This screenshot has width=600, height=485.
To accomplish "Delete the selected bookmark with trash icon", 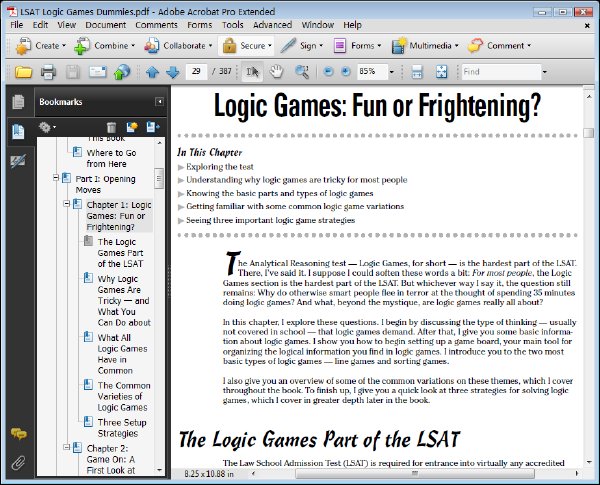I will [x=111, y=127].
